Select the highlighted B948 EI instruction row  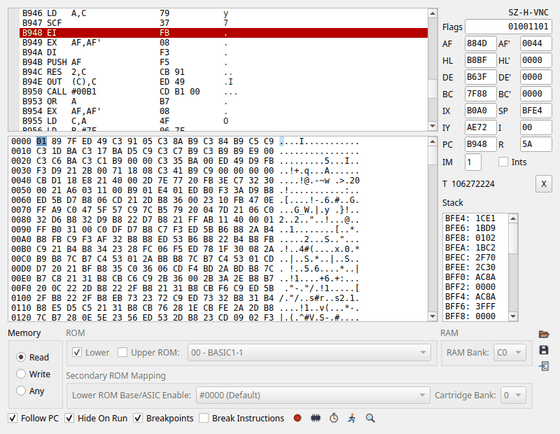224,33
